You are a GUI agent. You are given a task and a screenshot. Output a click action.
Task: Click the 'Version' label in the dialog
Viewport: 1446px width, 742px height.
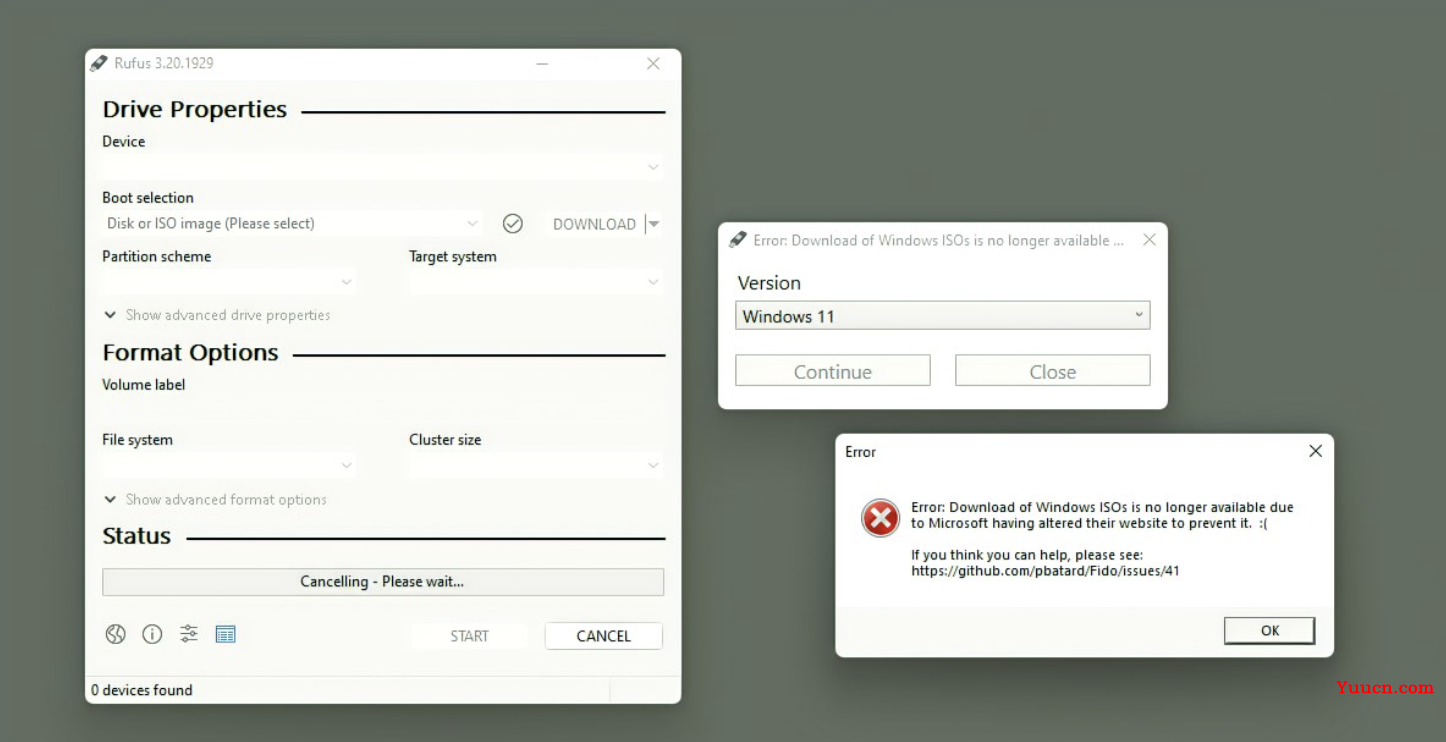coord(769,283)
